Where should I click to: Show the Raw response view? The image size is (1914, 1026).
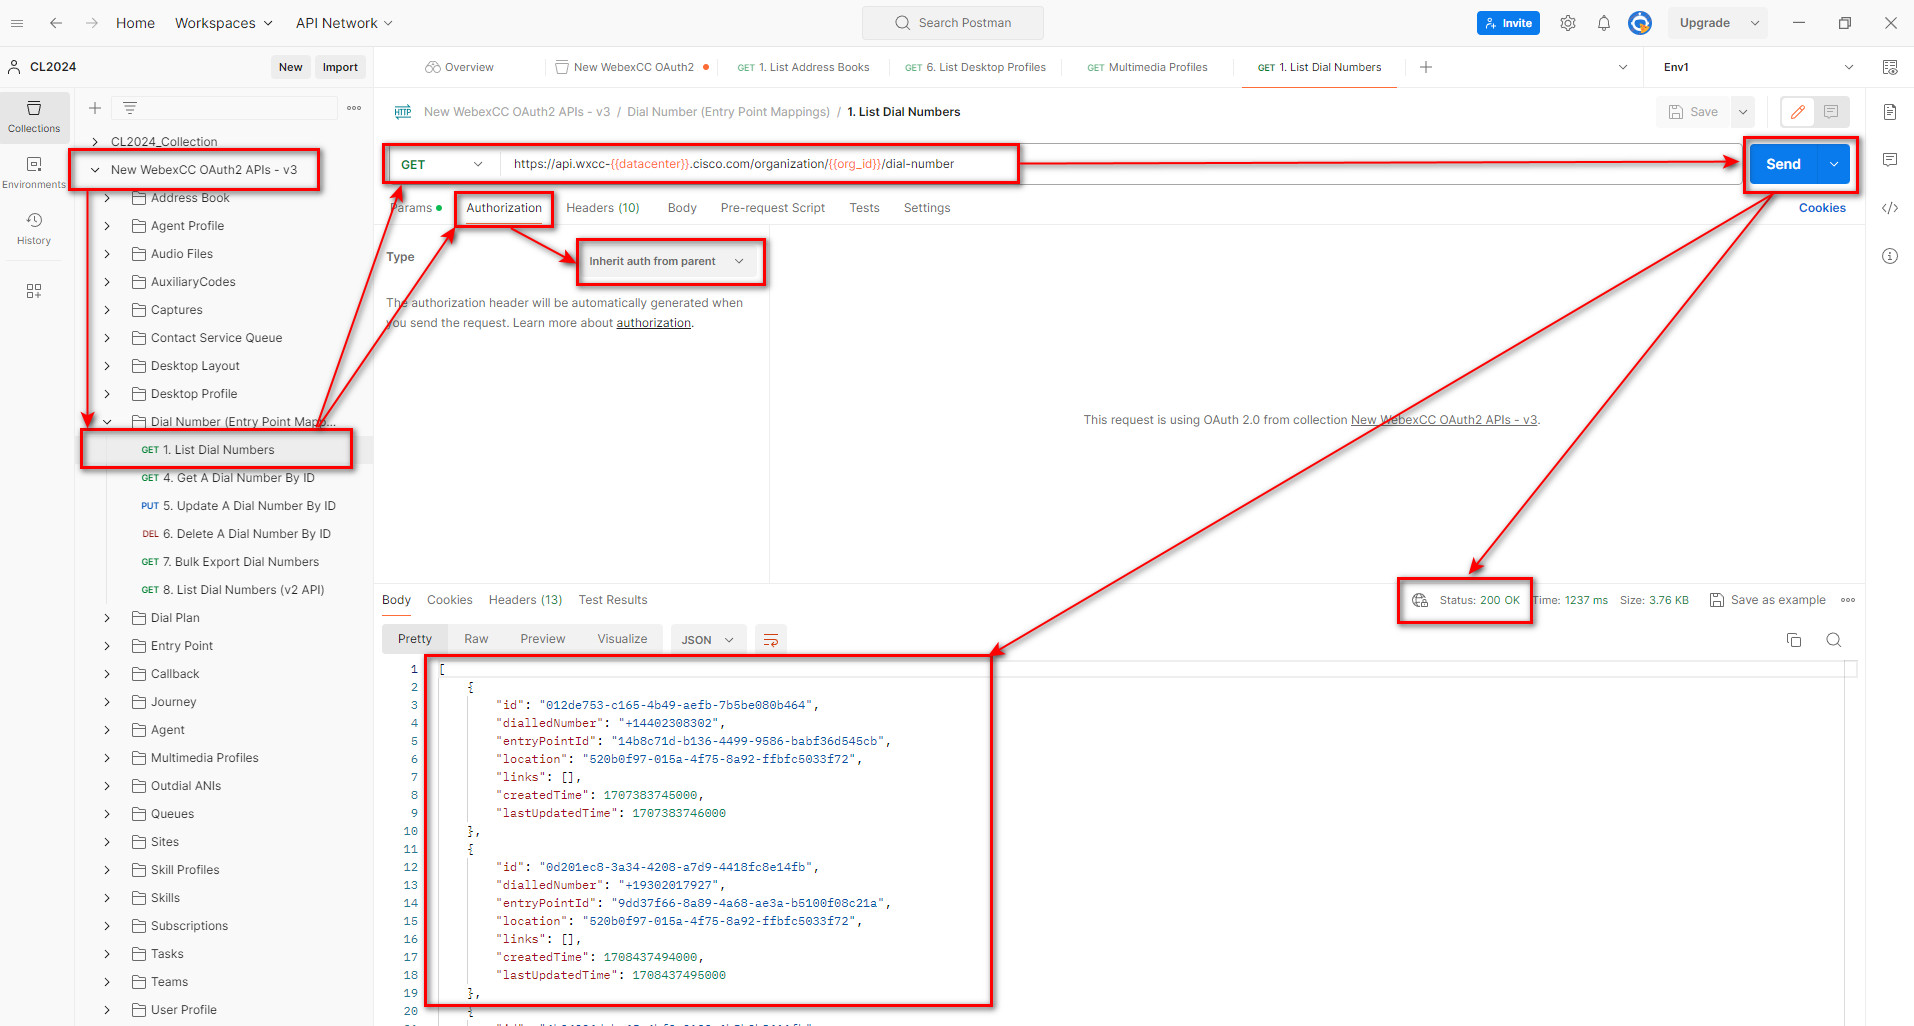pos(476,639)
